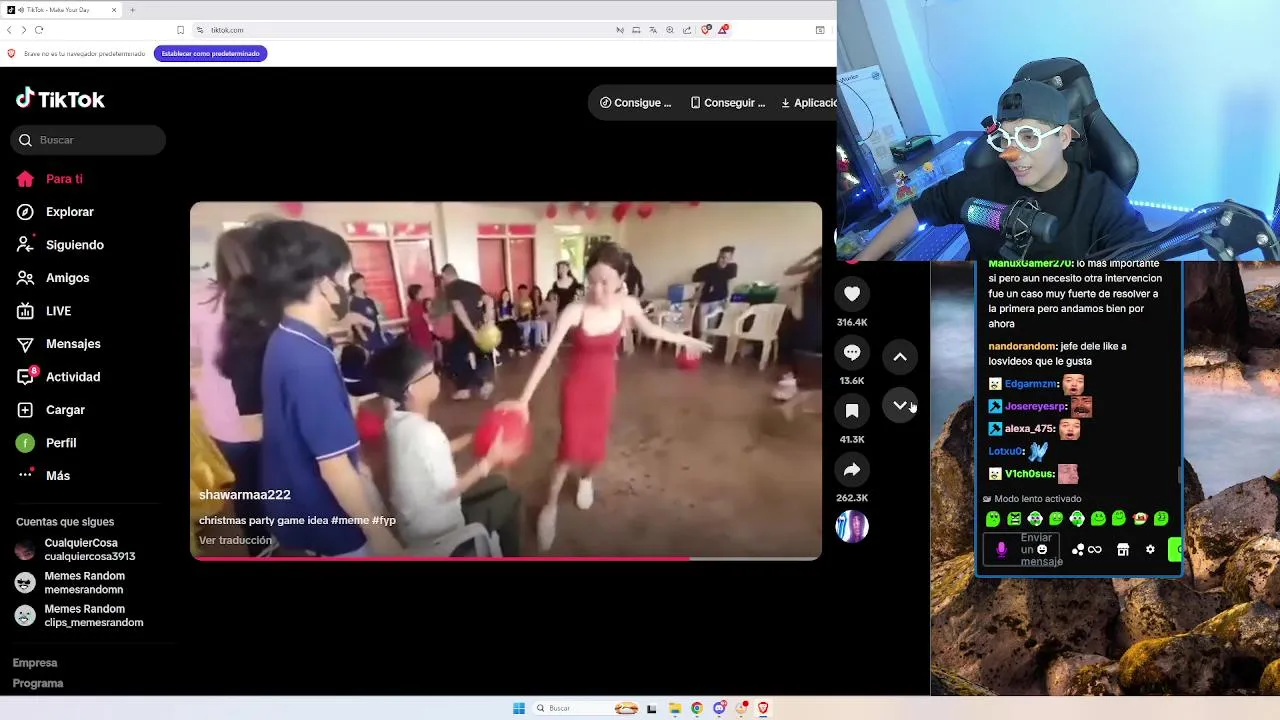Open browser sidebar panel icon
1280x720 pixels.
(820, 30)
